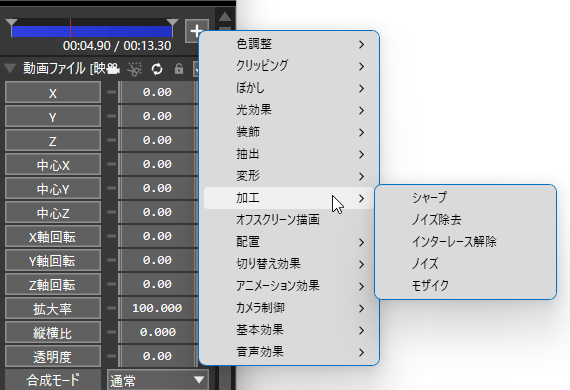The image size is (570, 390).
Task: Click the 00:04.90 / 00:13.30 time readout
Action: [117, 46]
